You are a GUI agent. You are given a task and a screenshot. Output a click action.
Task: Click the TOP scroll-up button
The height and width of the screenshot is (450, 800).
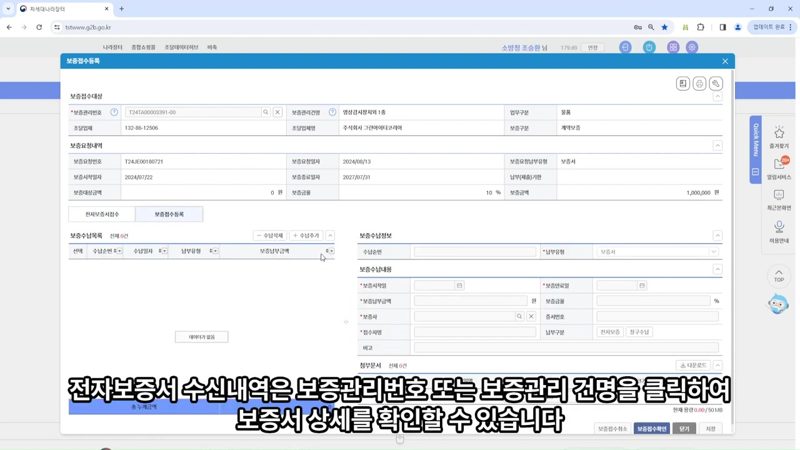pos(779,276)
